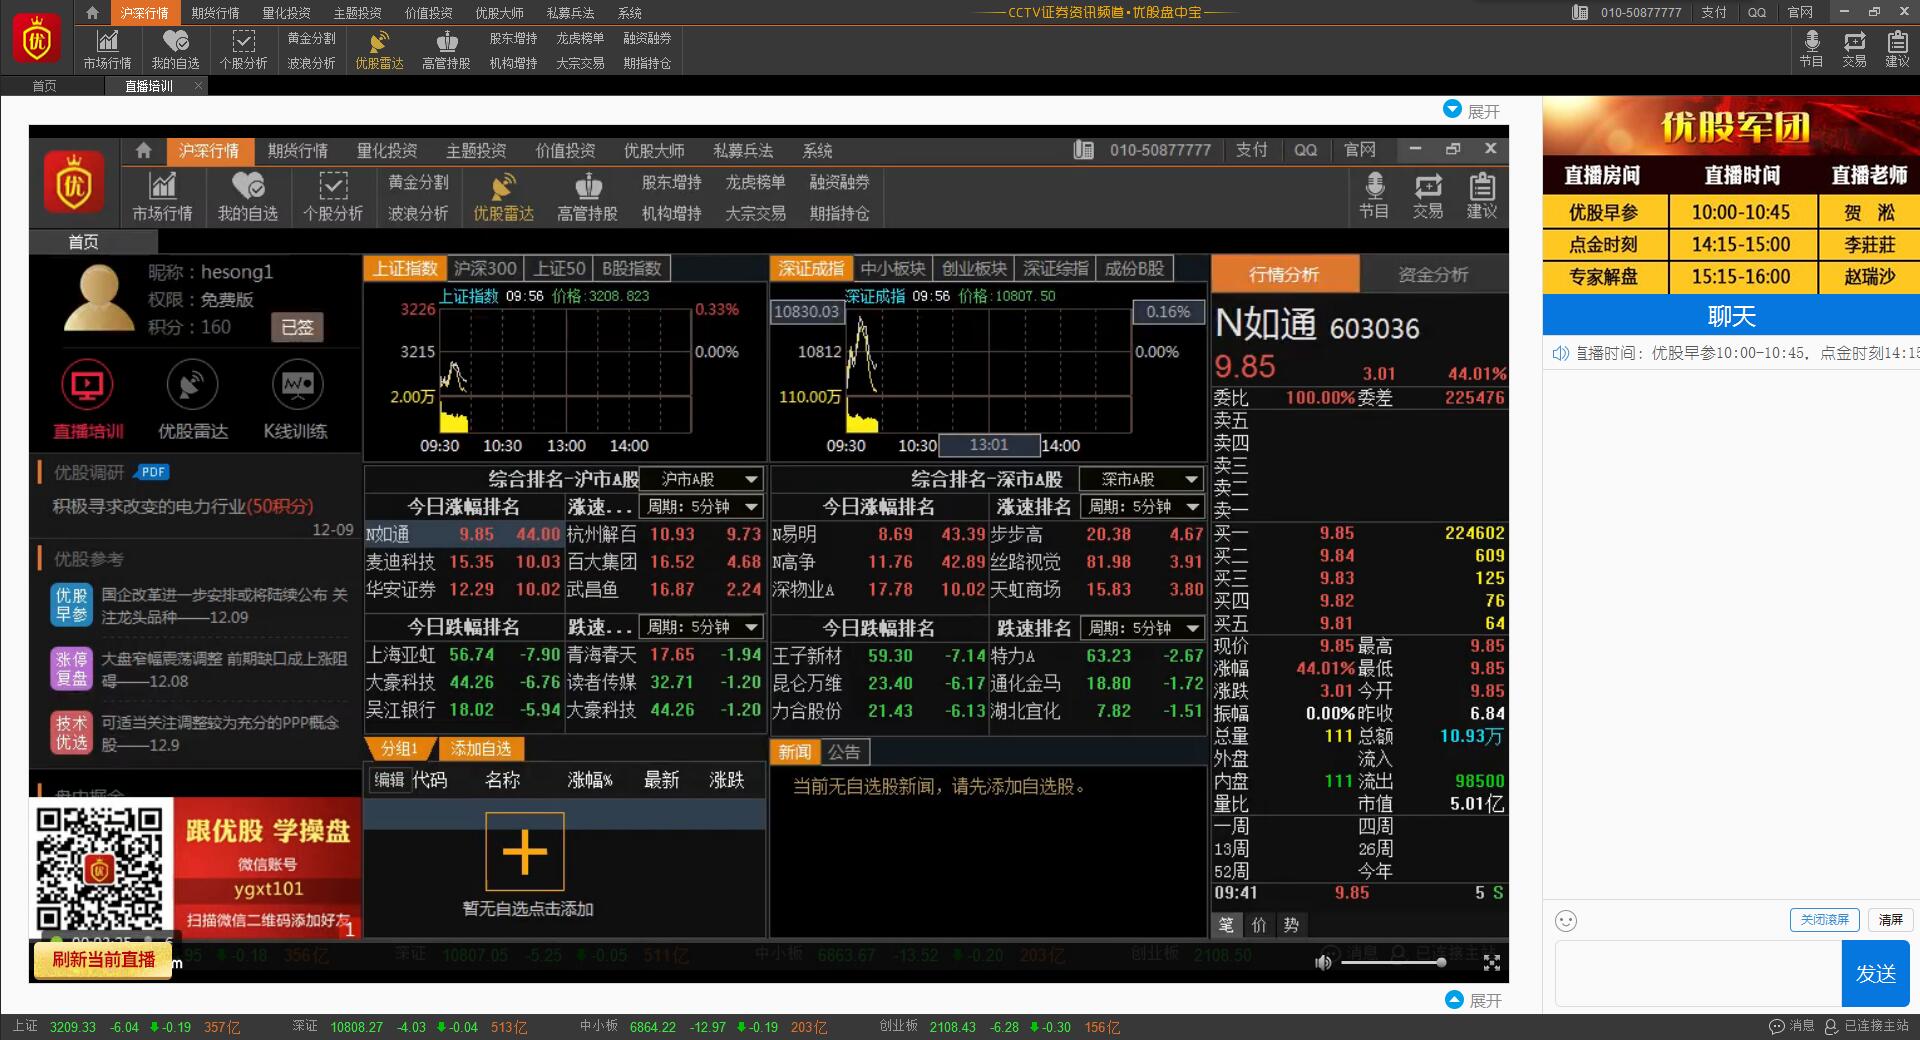Click 官网 link in title bar

(x=1800, y=12)
